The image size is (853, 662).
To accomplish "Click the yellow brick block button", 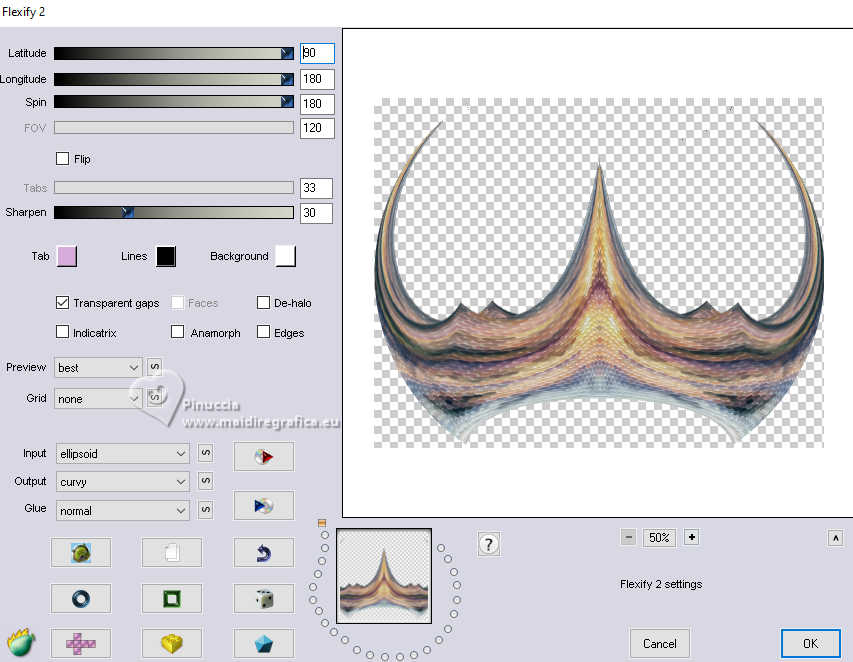I will coord(172,644).
